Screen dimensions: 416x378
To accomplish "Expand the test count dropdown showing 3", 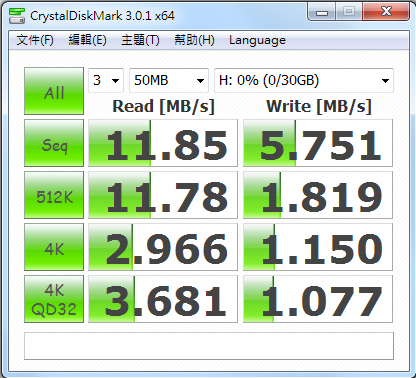I will click(x=106, y=80).
